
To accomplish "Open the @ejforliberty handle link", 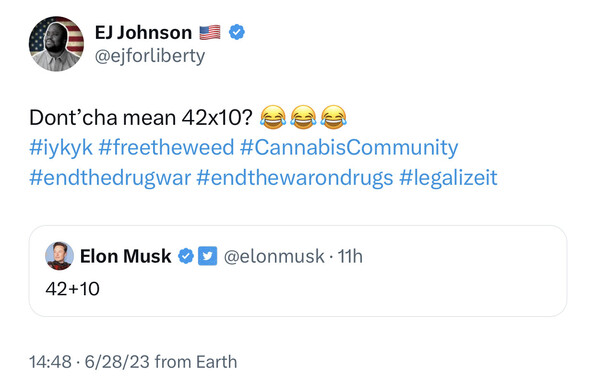I will 150,56.
